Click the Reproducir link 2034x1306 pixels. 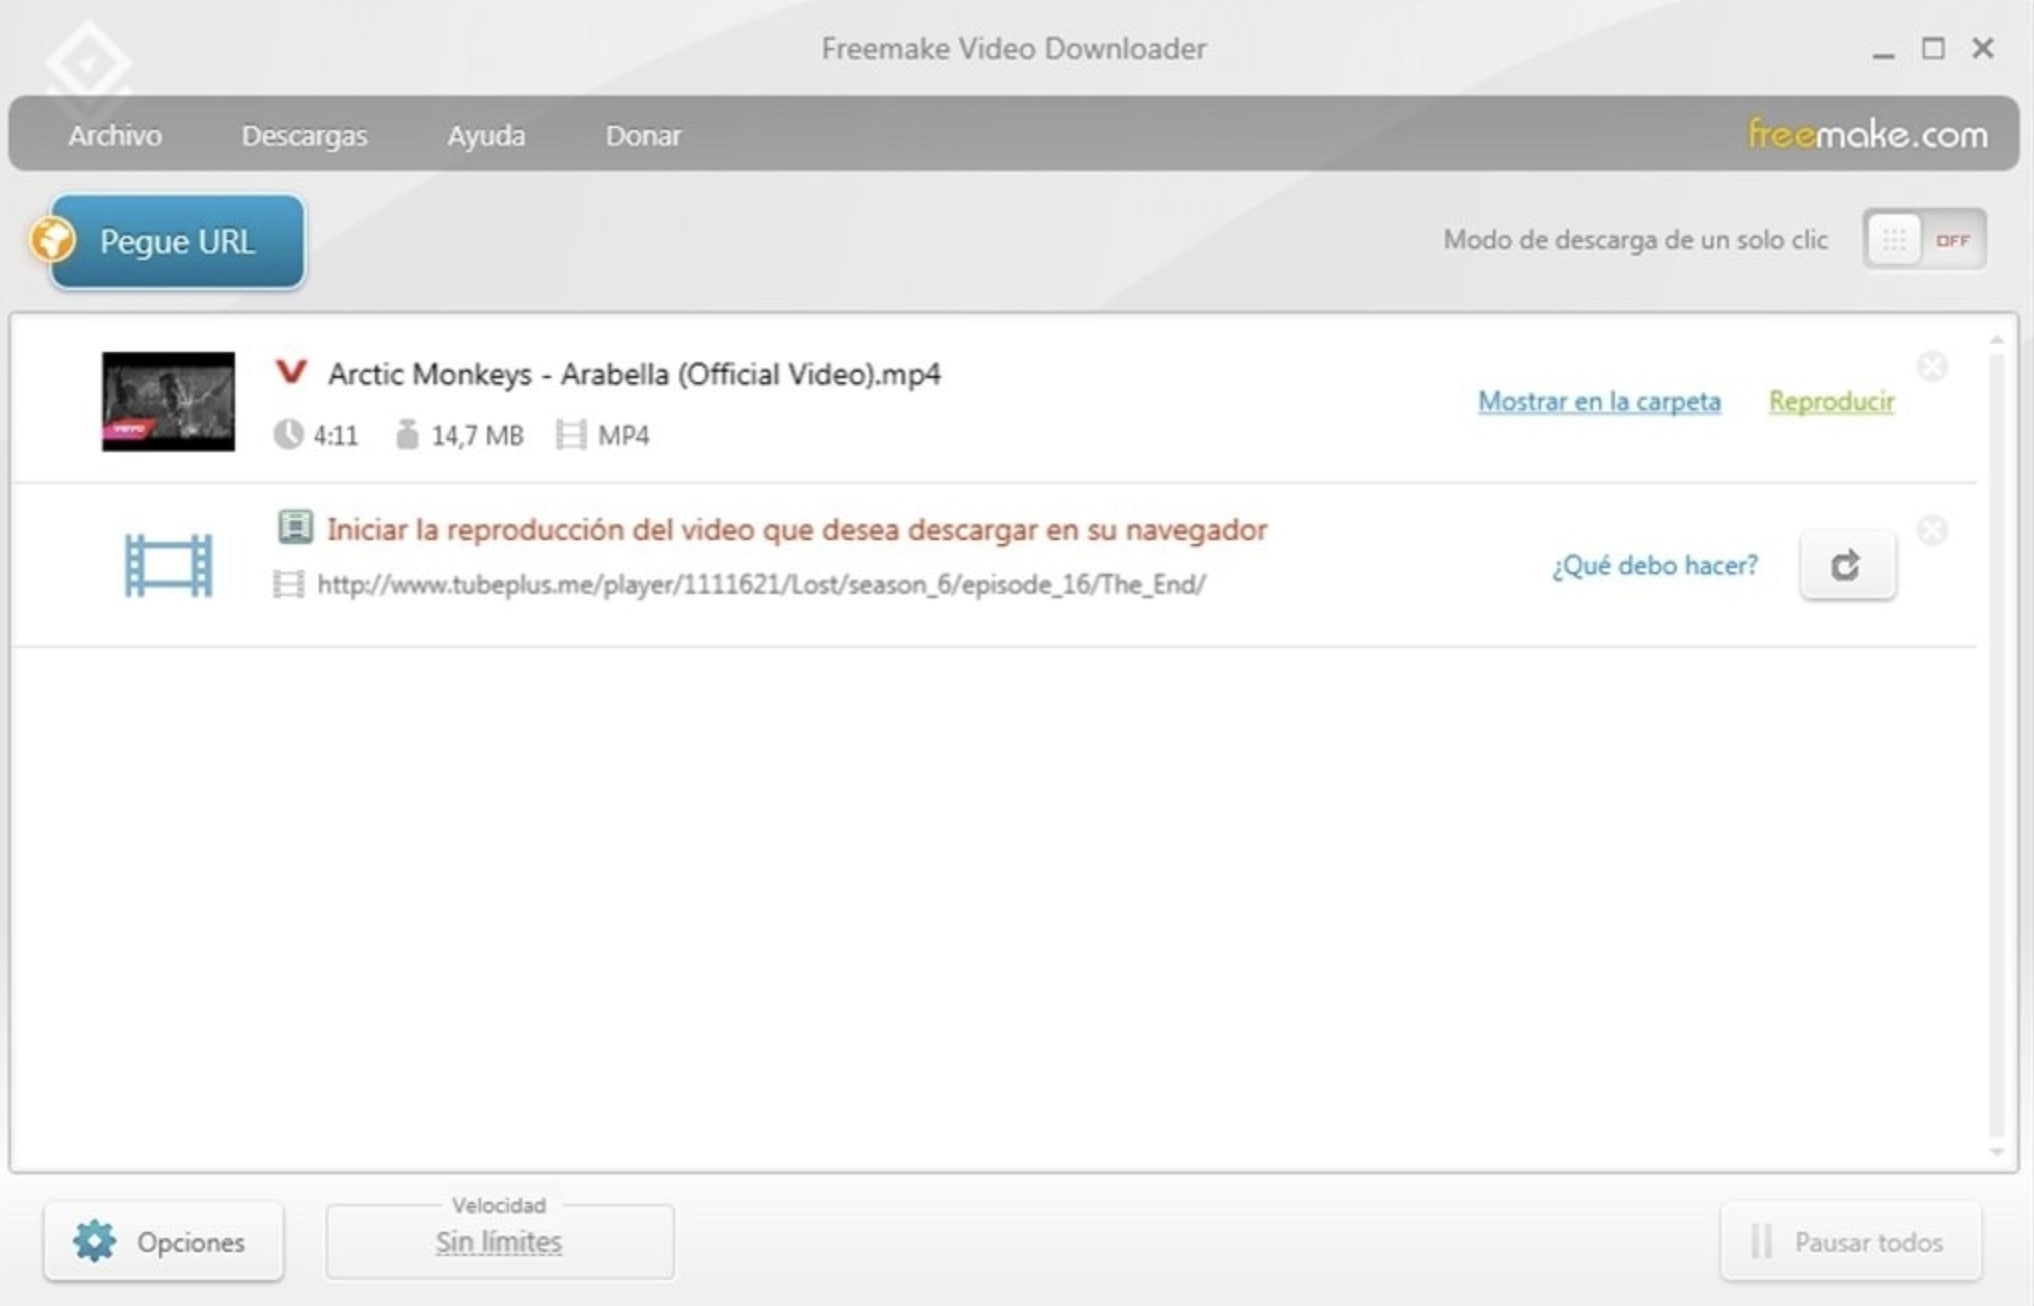click(1831, 401)
